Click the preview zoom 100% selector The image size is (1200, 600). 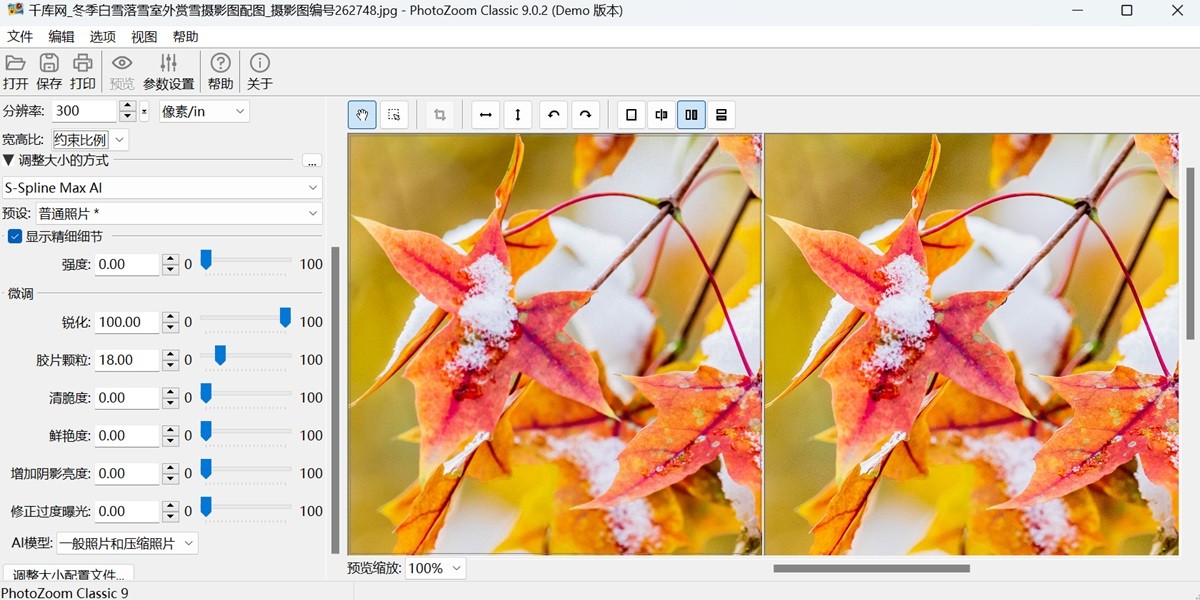coord(434,568)
